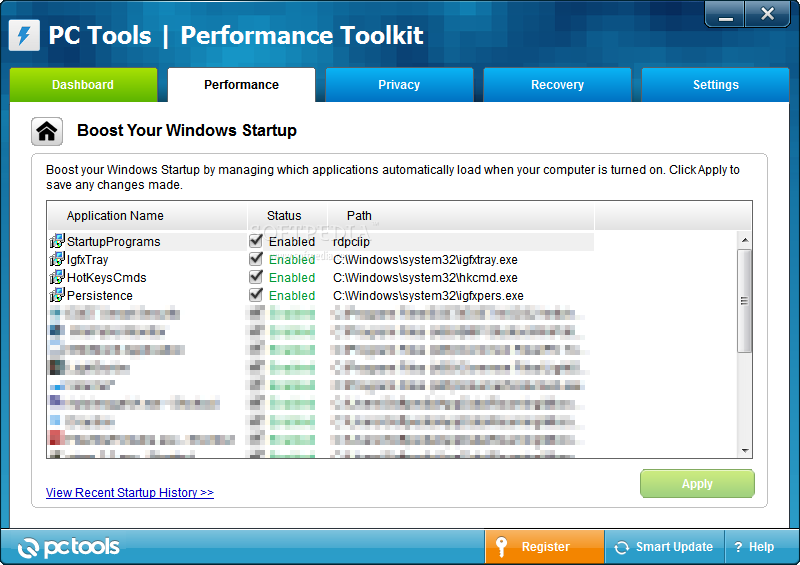Click the igfxtray.exe path cell
The height and width of the screenshot is (565, 800).
pos(425,259)
